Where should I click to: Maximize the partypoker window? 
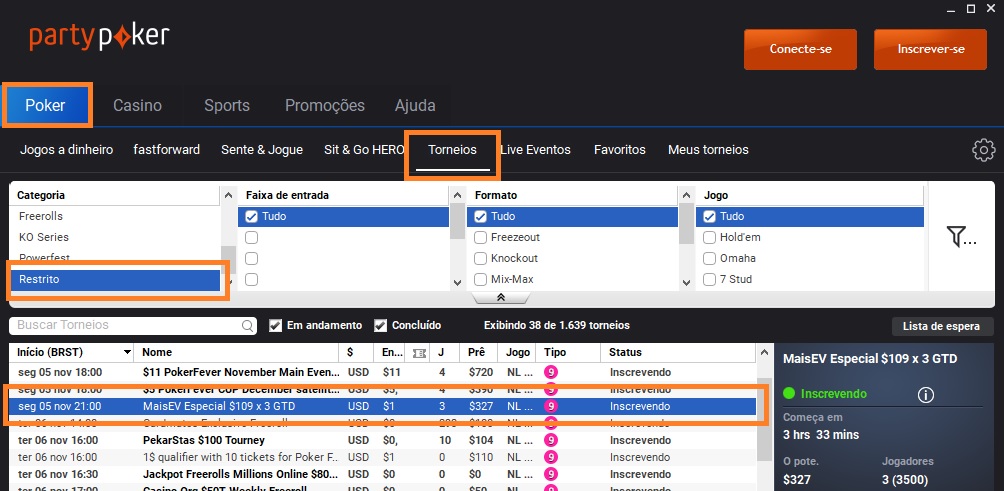pyautogui.click(x=971, y=8)
